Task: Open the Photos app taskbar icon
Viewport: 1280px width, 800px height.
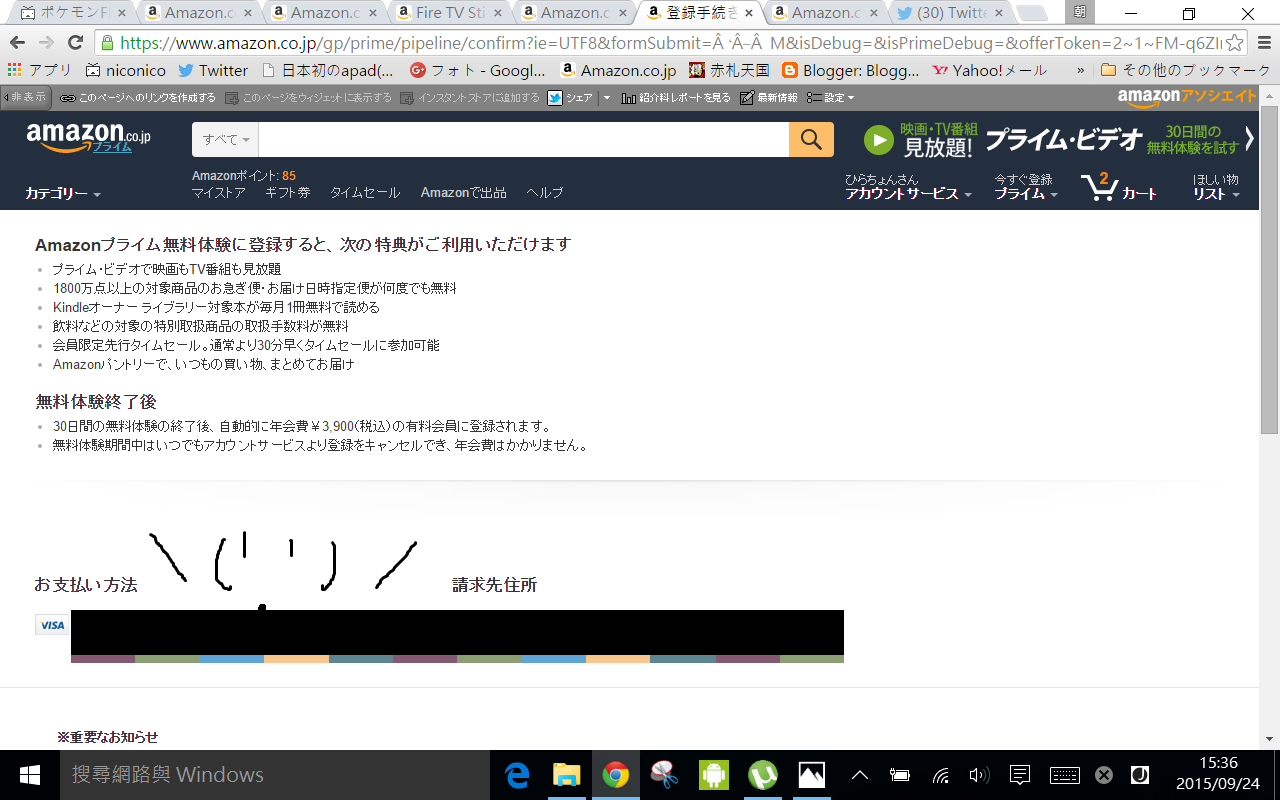Action: (811, 775)
